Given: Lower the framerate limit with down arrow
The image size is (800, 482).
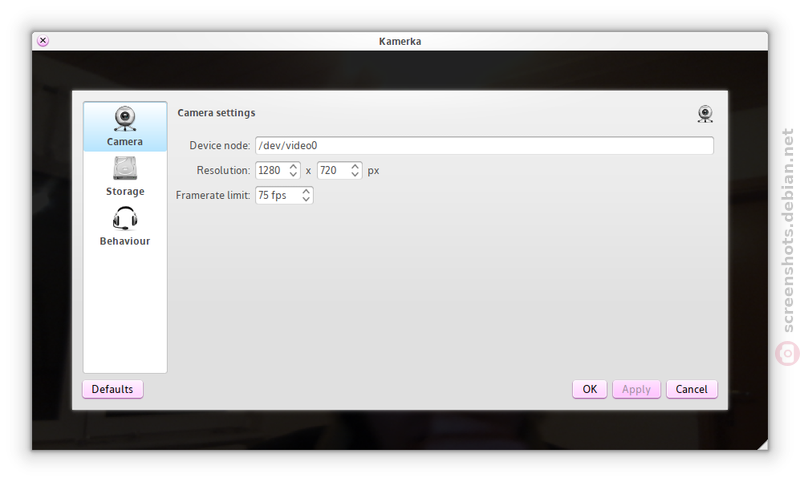Looking at the screenshot, I should click(x=306, y=199).
